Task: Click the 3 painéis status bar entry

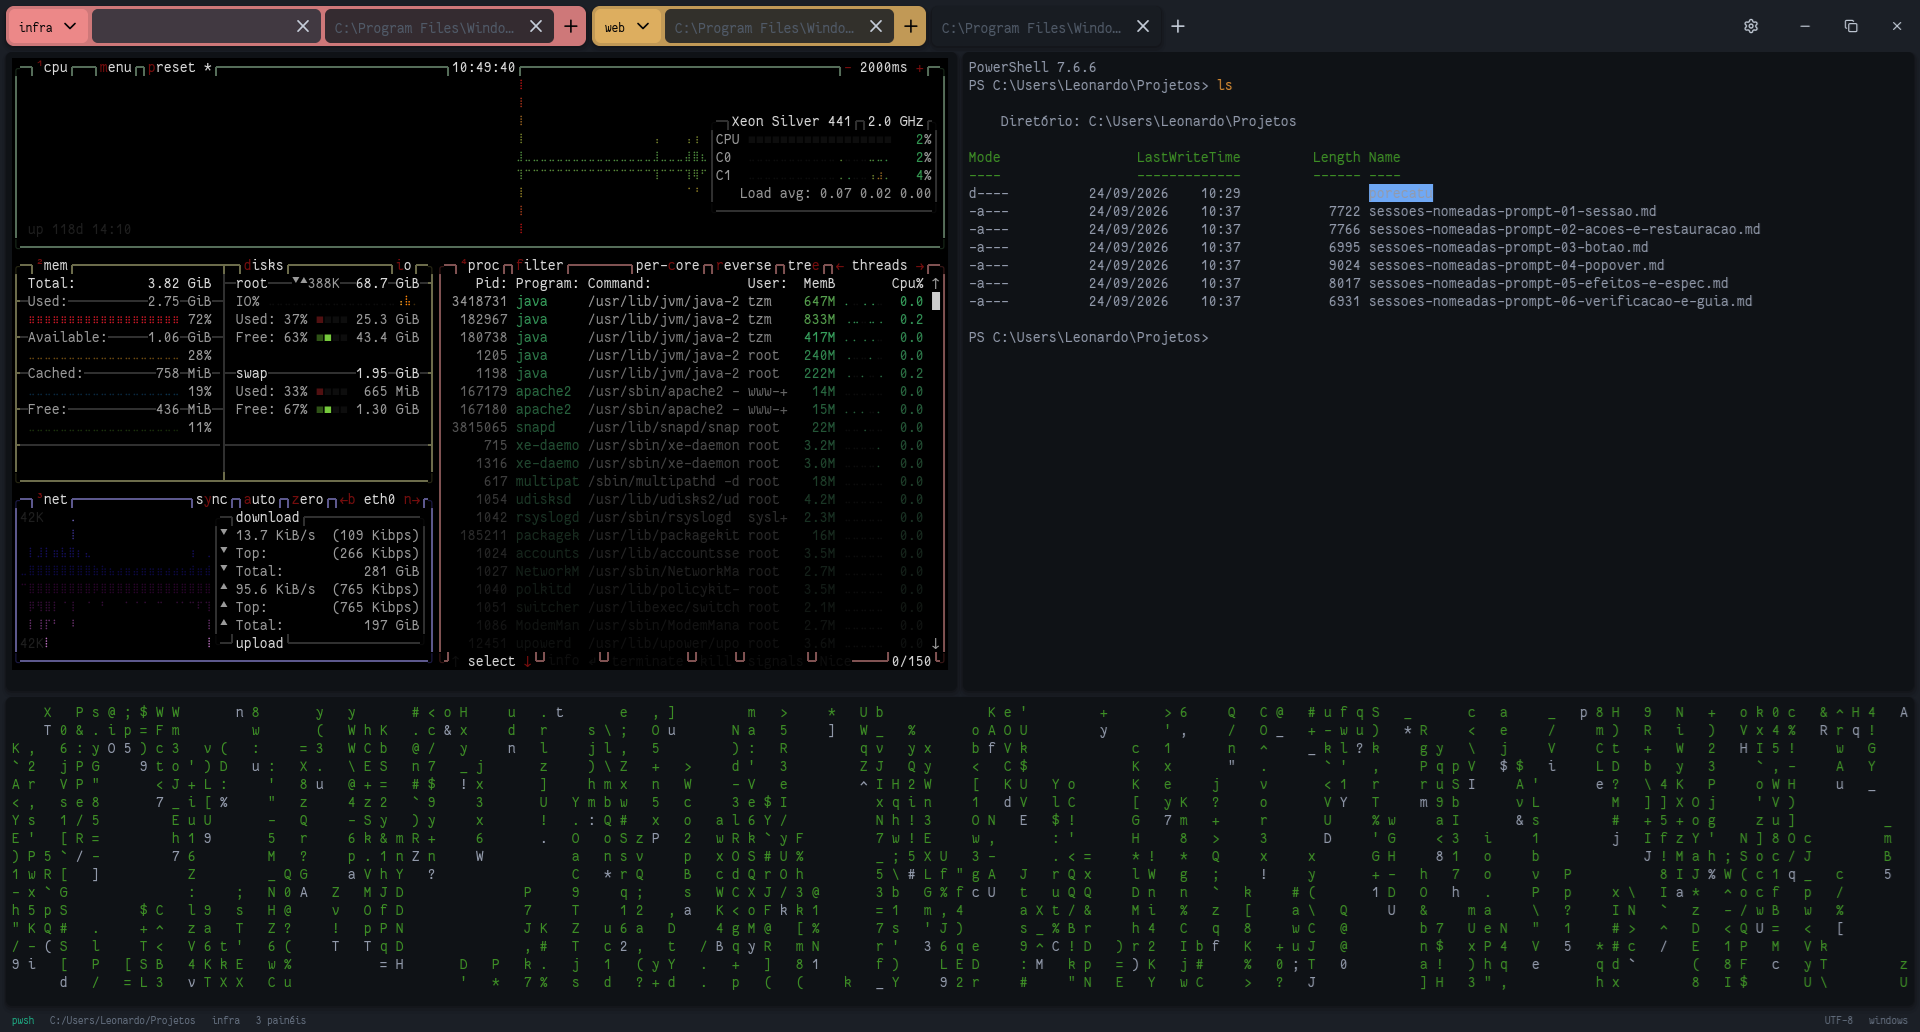Action: (x=280, y=1020)
